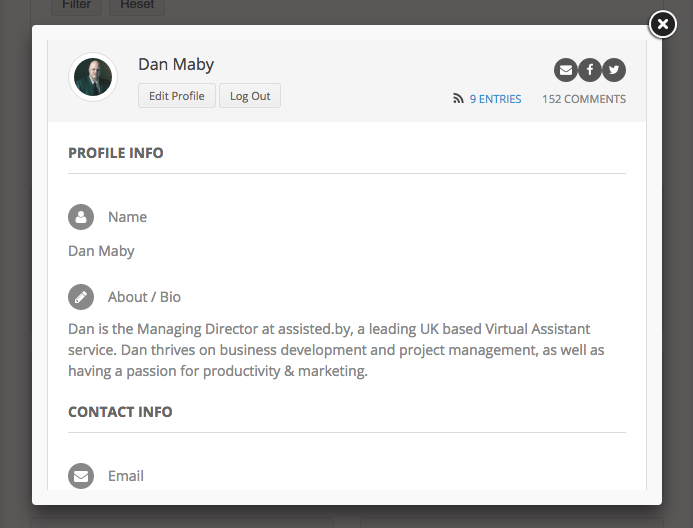Image resolution: width=693 pixels, height=528 pixels.
Task: Click the bio paragraph about assisted.by
Action: coord(336,350)
